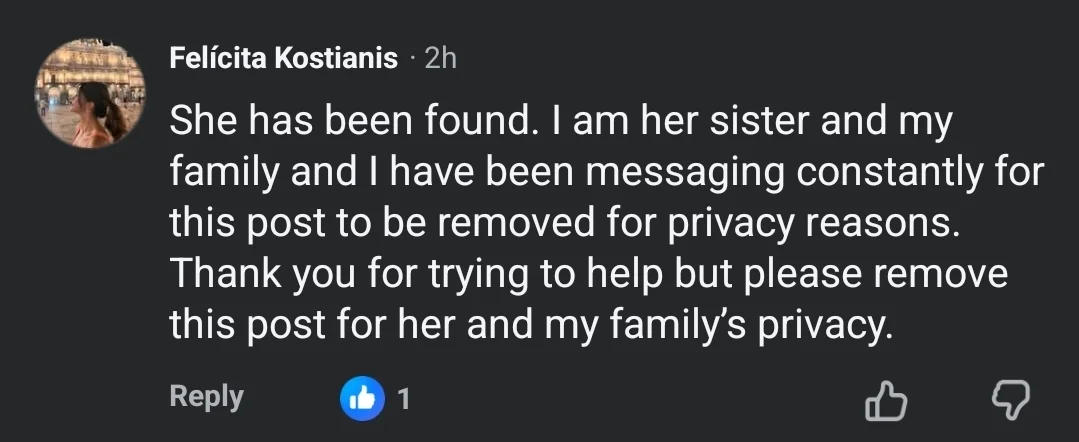Dislike the comment with the thumbs-down icon
Viewport: 1079px width, 442px height.
point(1009,402)
